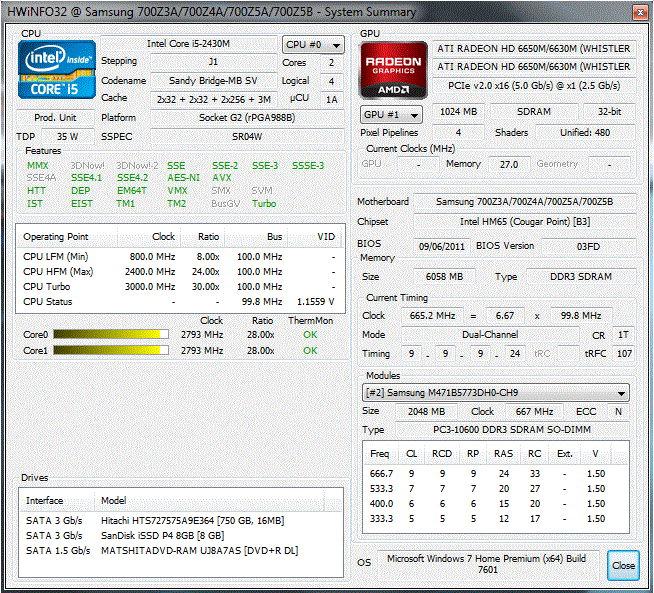Click the Core1 usage bar
The width and height of the screenshot is (654, 593).
click(x=111, y=350)
